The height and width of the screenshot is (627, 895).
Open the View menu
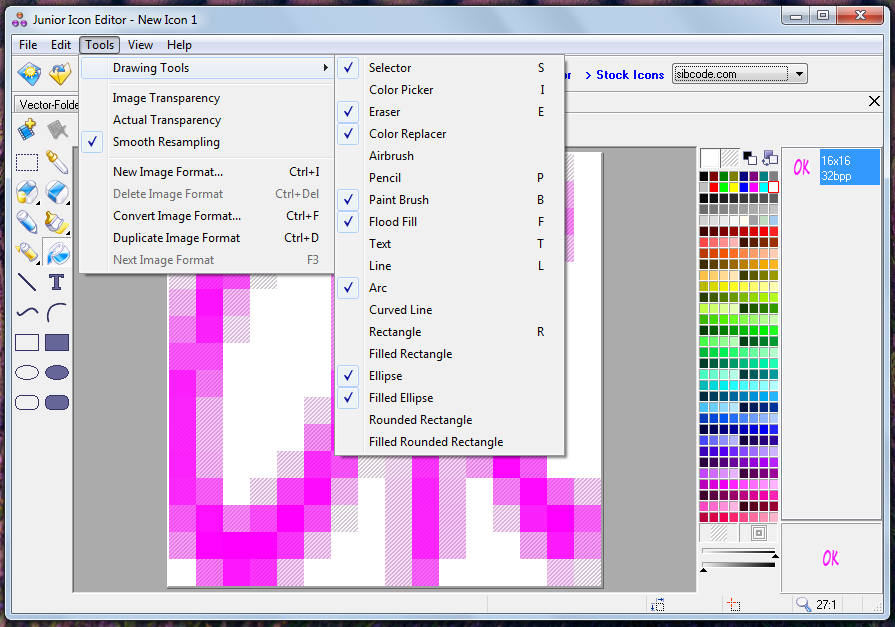point(140,45)
